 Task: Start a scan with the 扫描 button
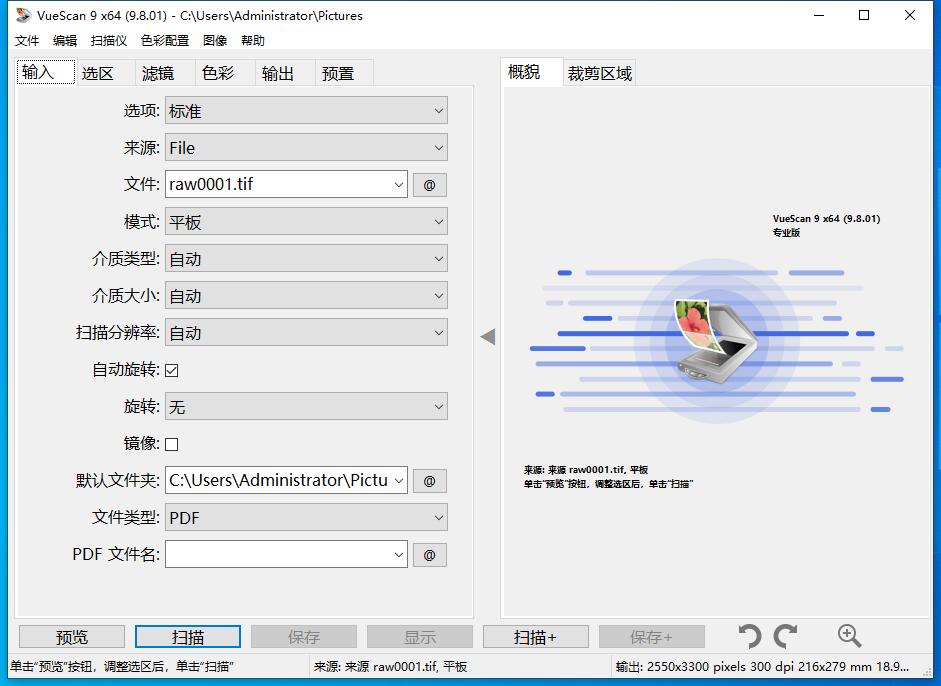tap(187, 636)
